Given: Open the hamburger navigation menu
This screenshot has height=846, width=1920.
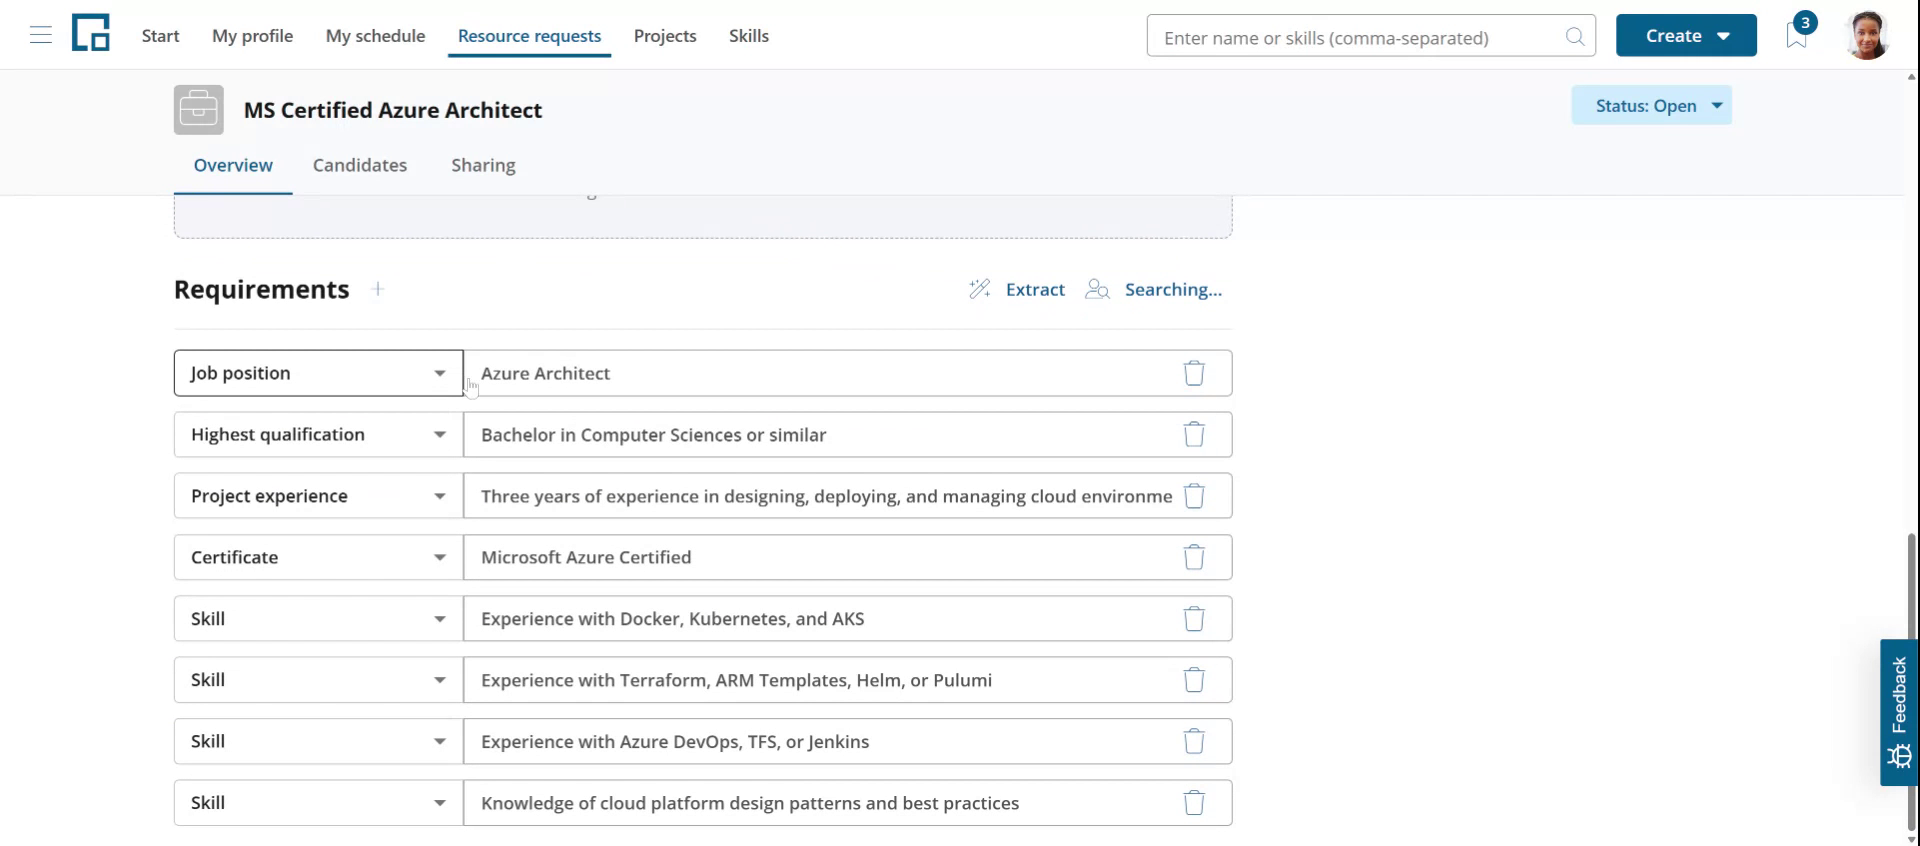Looking at the screenshot, I should point(41,36).
